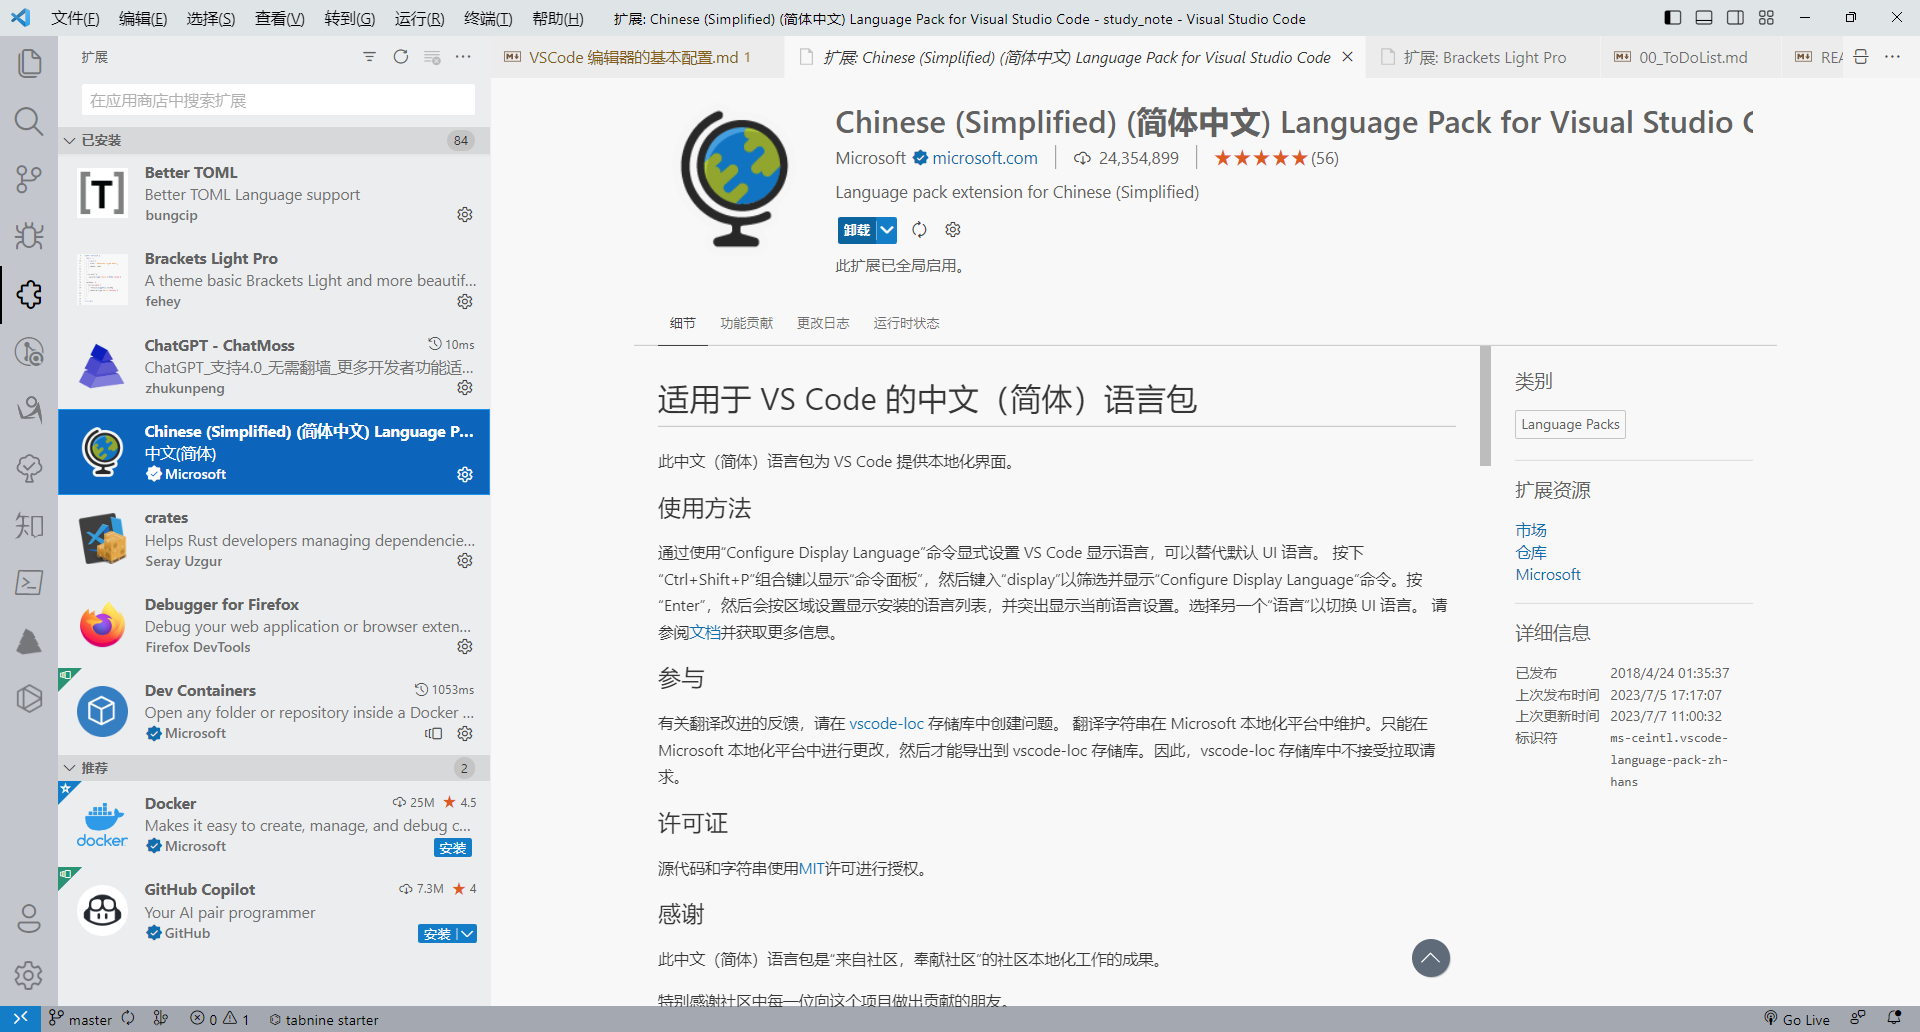Click the scroll-to-top round button

(x=1431, y=958)
